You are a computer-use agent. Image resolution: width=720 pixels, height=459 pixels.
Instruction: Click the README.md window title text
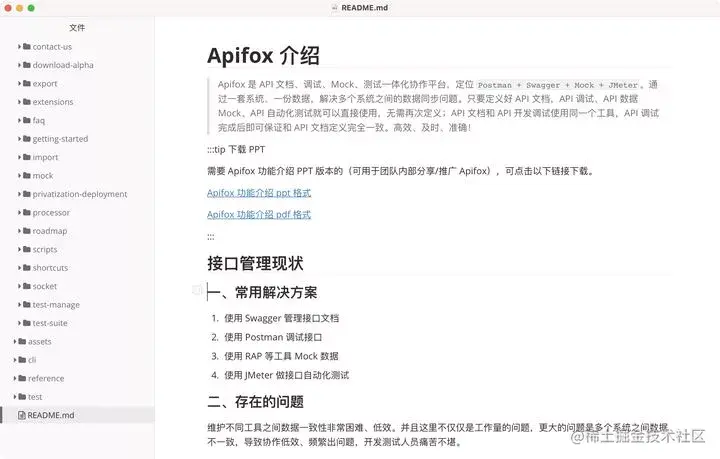point(365,8)
